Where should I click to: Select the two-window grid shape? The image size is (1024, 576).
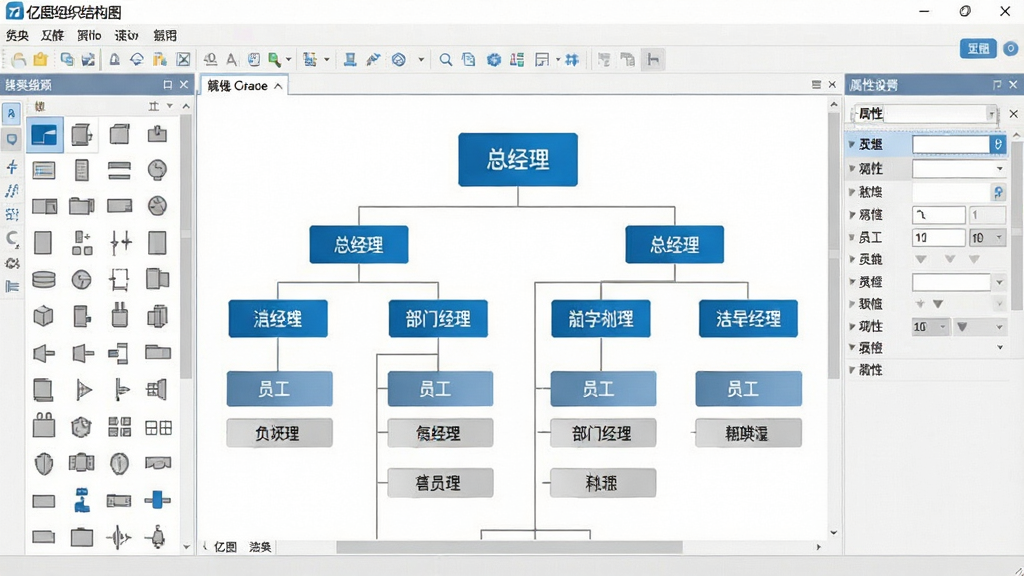158,428
